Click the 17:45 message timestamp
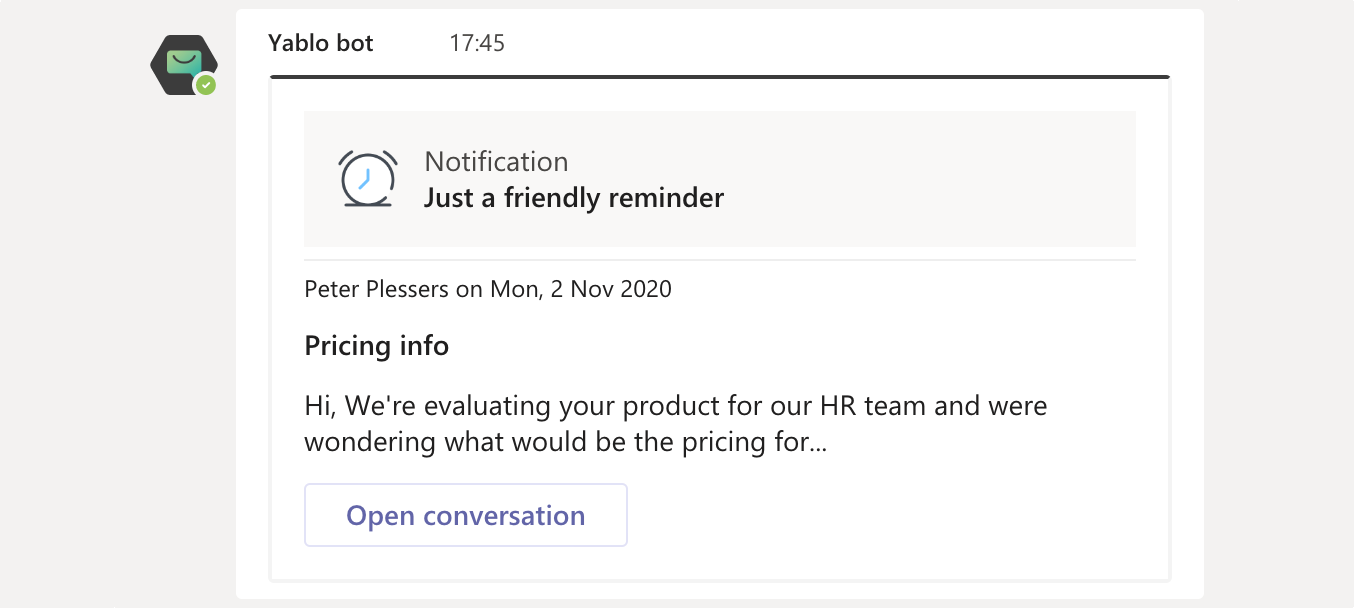This screenshot has width=1354, height=608. (x=477, y=43)
